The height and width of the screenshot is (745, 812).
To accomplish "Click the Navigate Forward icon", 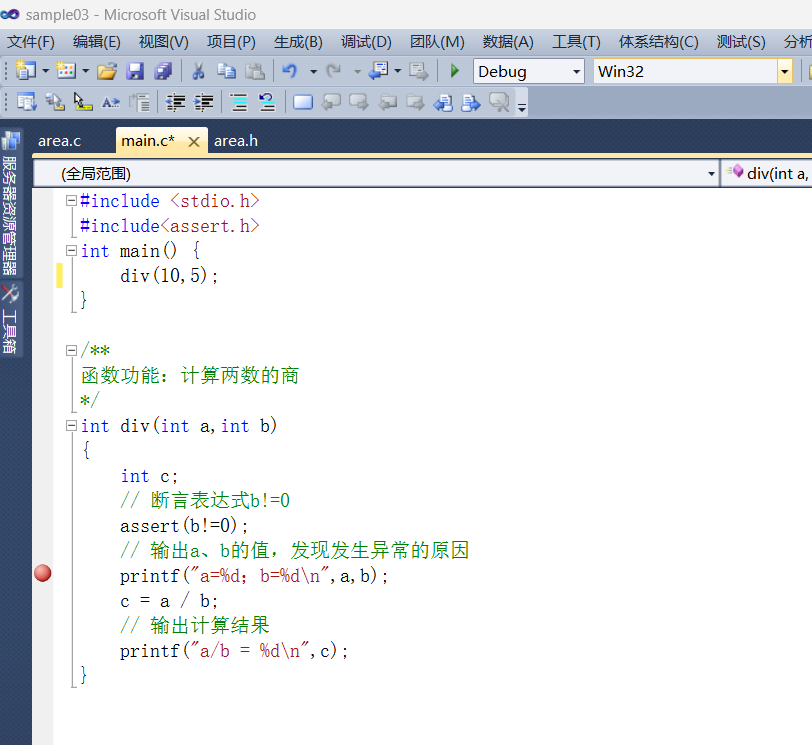I will click(418, 71).
